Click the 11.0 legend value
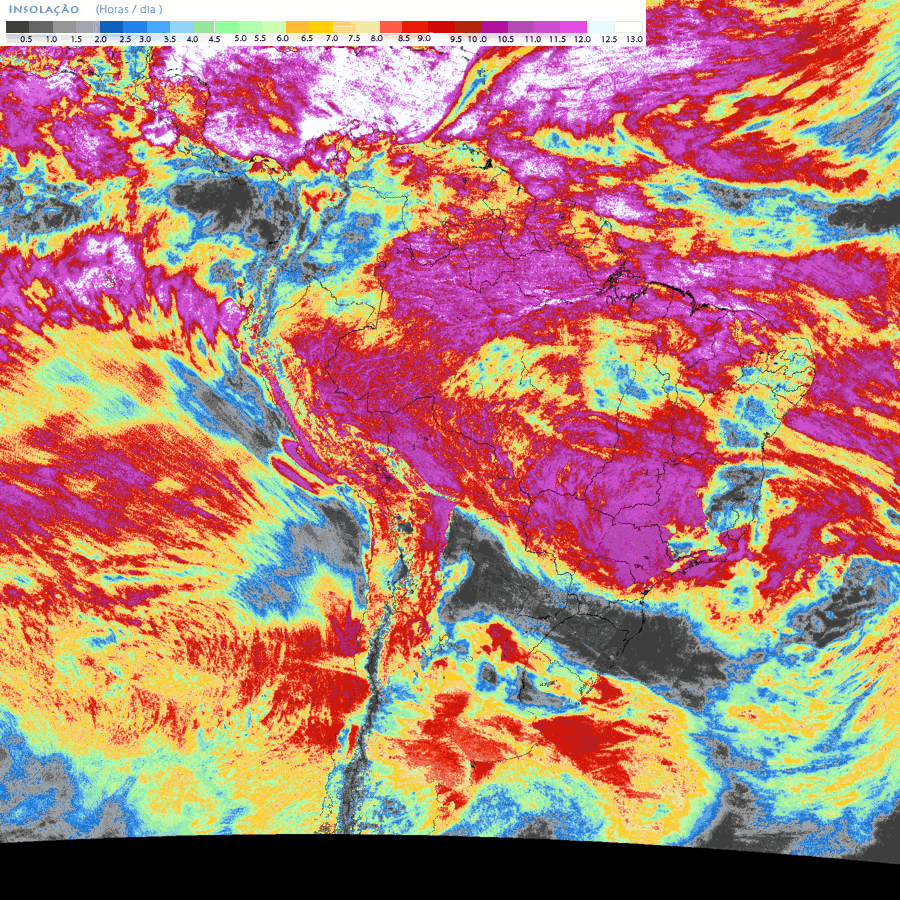This screenshot has height=900, width=900. click(533, 39)
